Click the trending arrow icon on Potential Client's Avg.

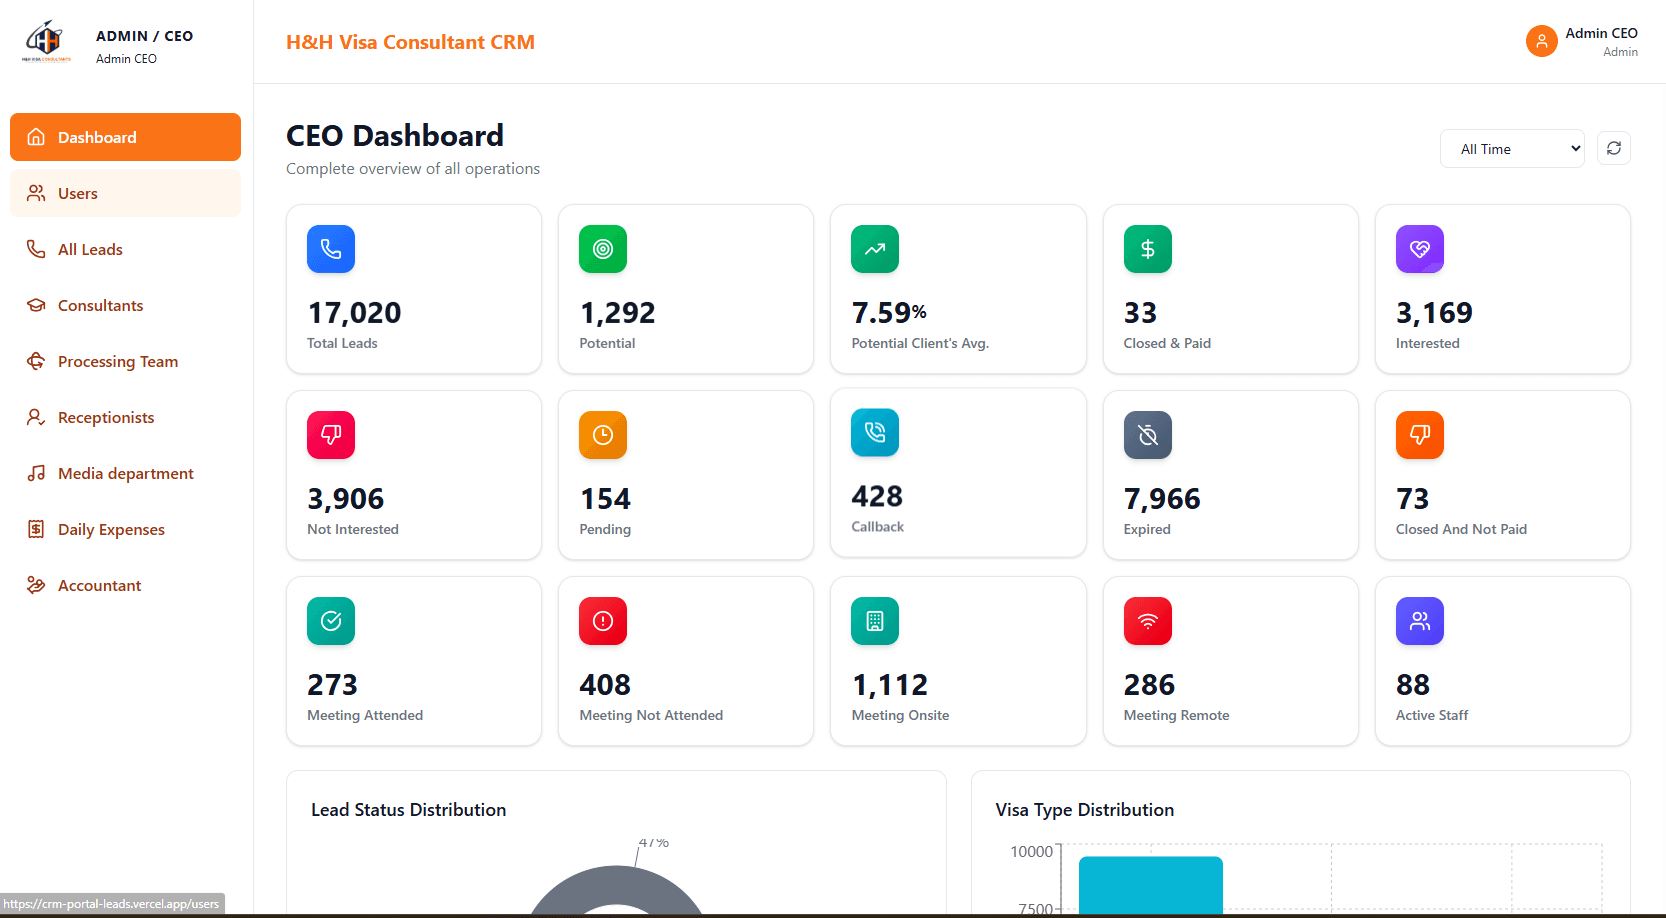(x=875, y=249)
